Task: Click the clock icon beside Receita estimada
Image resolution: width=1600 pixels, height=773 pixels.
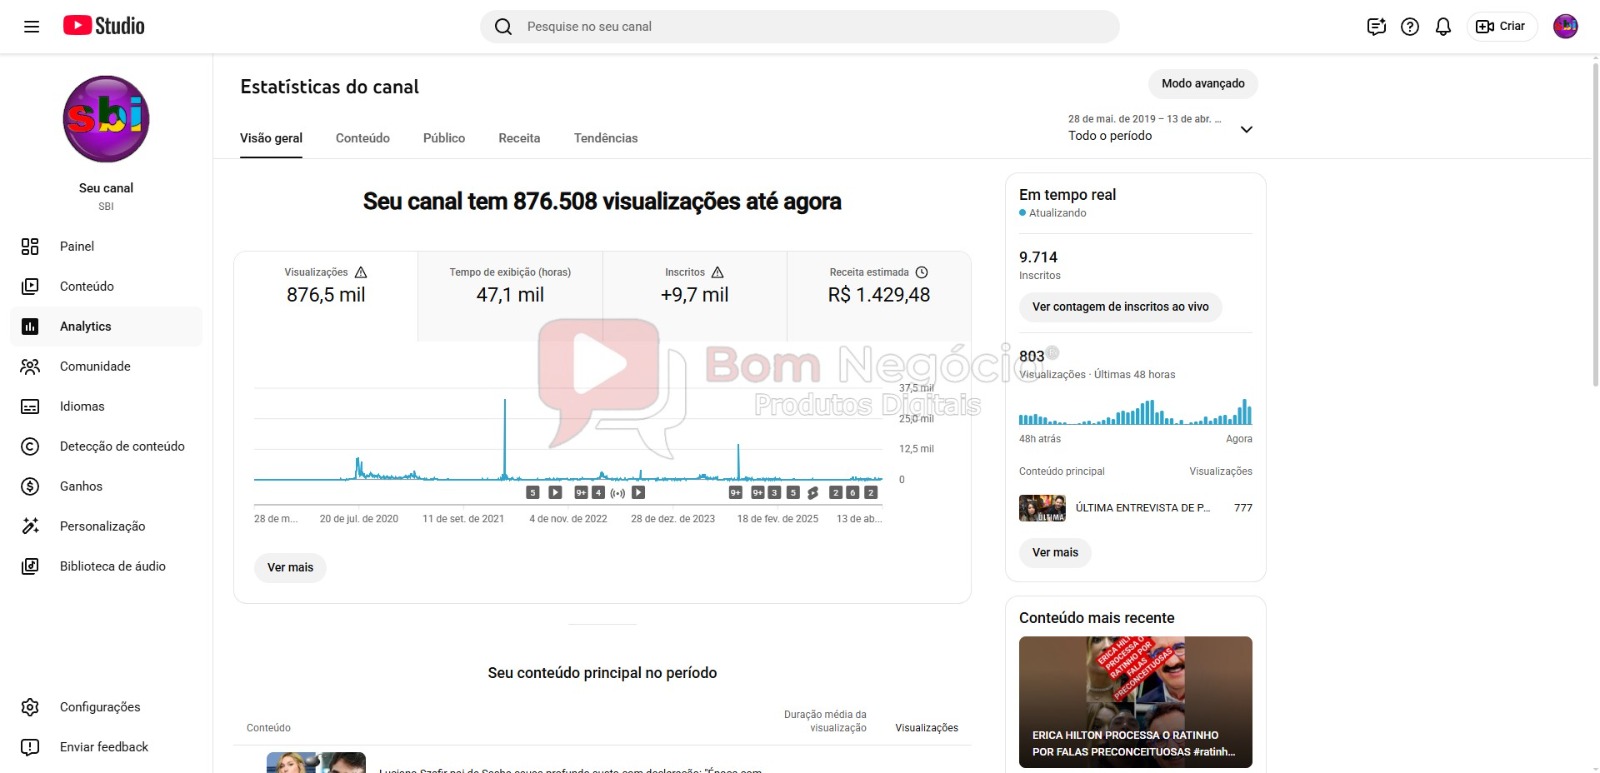Action: (922, 272)
